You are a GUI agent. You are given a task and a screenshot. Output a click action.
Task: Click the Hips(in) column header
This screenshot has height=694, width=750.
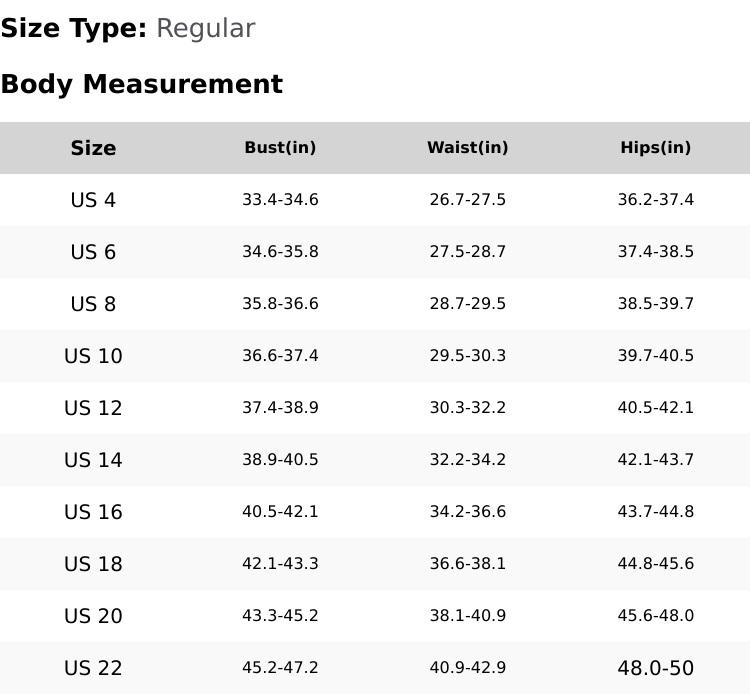coord(655,148)
